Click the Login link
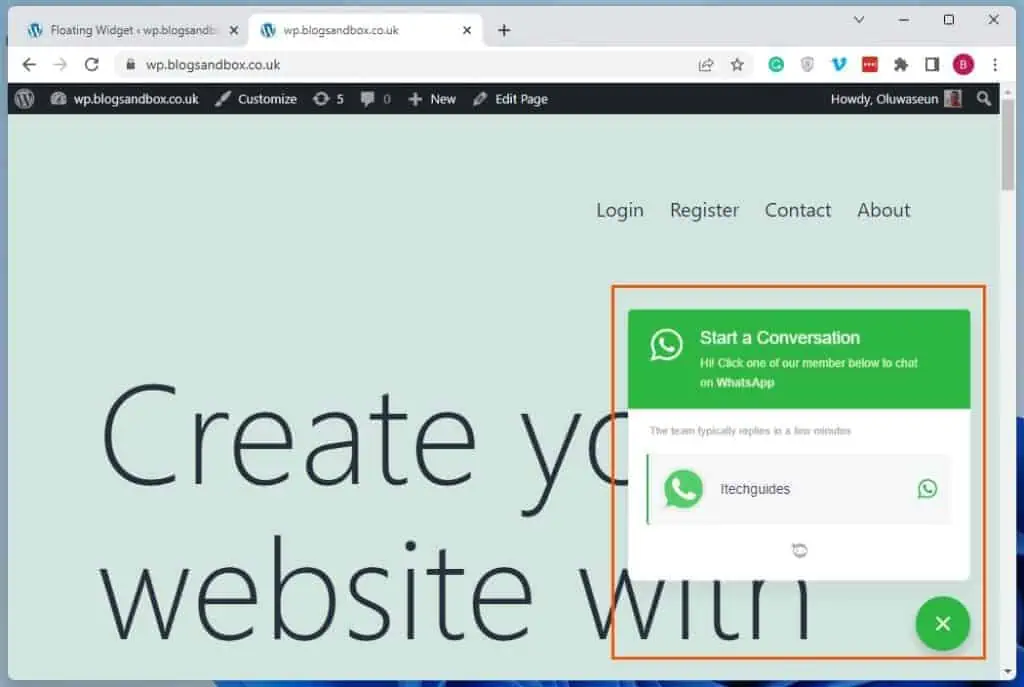This screenshot has width=1024, height=687. pyautogui.click(x=619, y=210)
